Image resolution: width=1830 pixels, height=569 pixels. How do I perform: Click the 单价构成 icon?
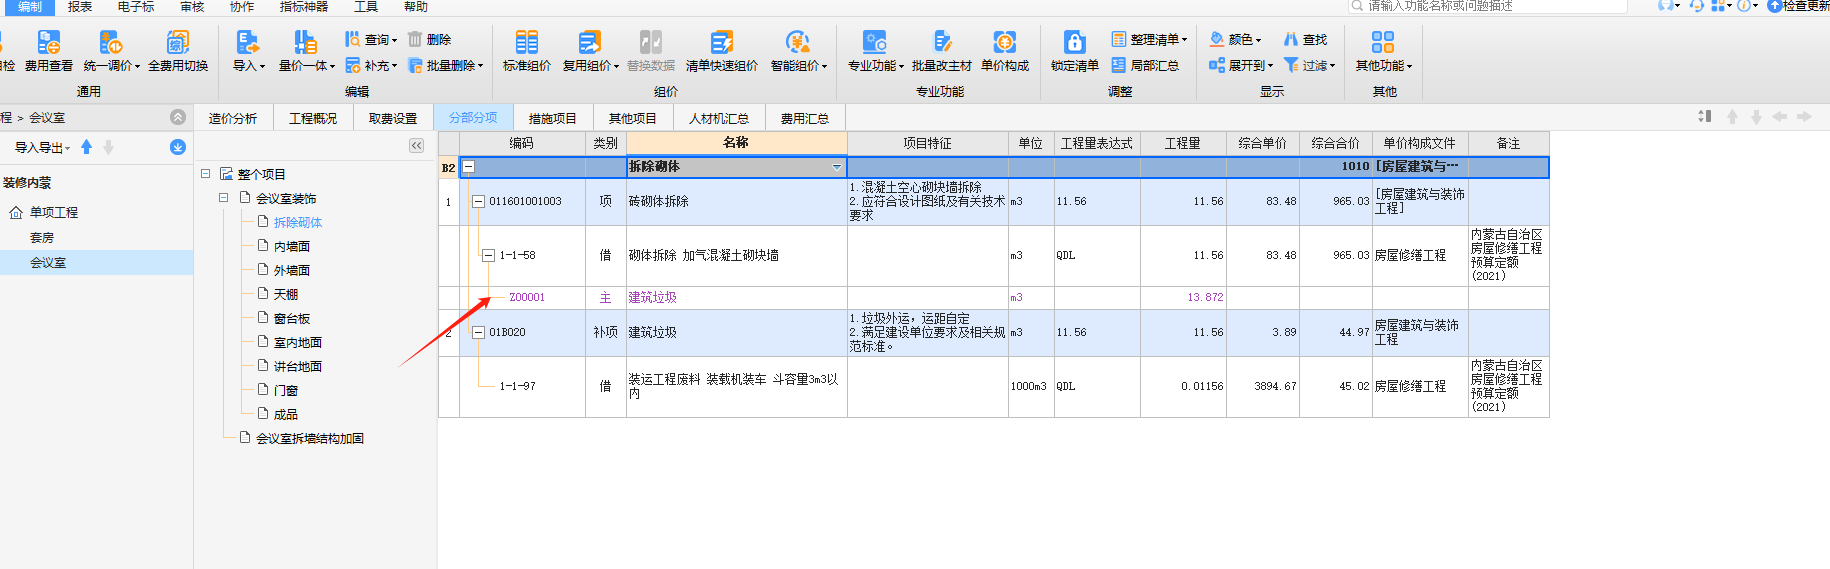coord(1004,42)
